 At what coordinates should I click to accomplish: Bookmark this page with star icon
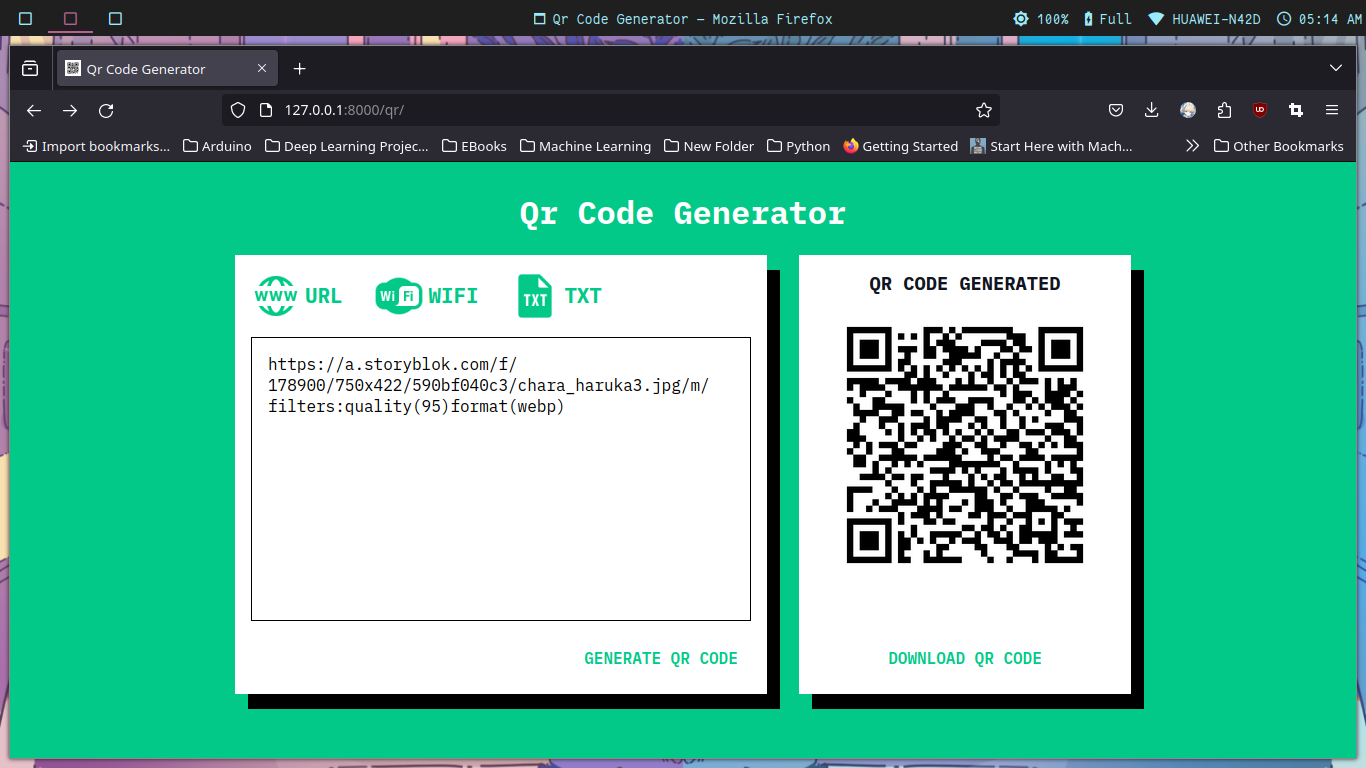click(x=984, y=110)
